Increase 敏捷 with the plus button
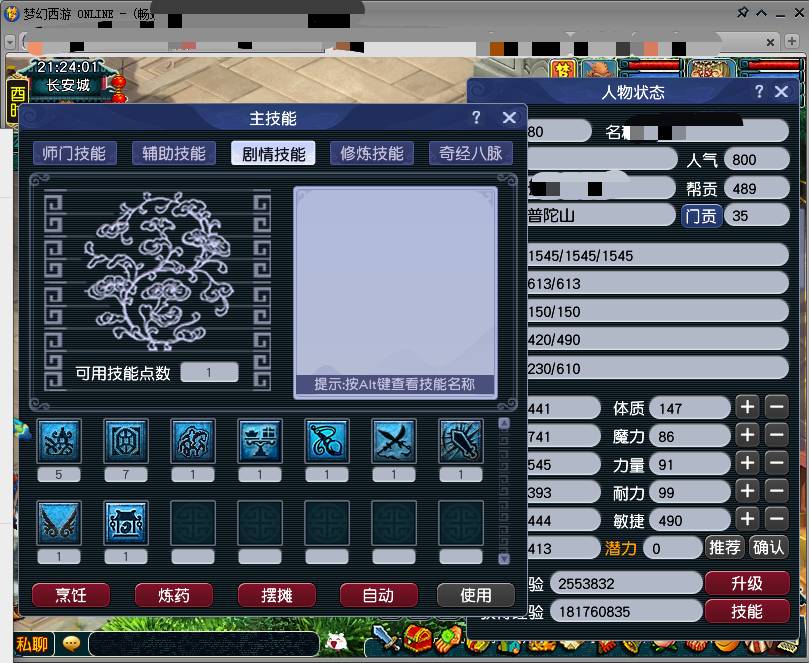809x663 pixels. coord(747,519)
